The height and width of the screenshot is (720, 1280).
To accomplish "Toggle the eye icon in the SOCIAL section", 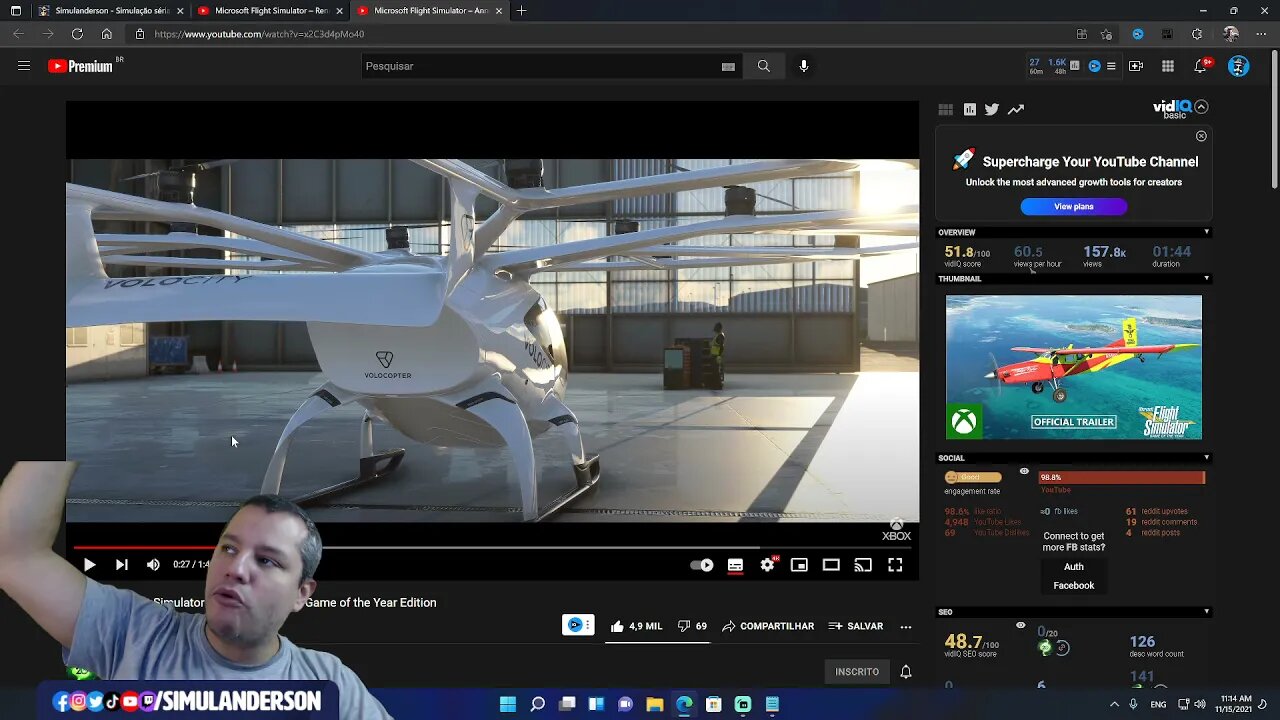I will [1024, 471].
